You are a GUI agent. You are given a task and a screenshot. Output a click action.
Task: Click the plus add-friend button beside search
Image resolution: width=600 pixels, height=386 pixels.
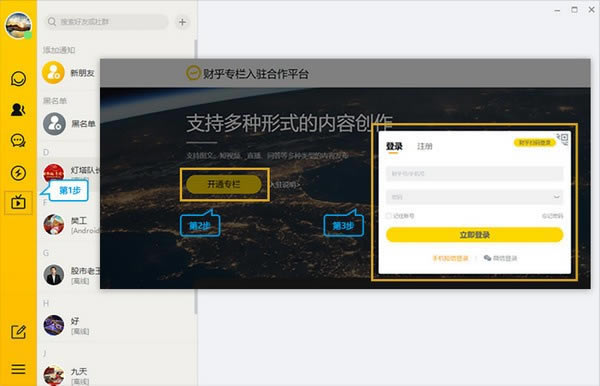click(183, 22)
